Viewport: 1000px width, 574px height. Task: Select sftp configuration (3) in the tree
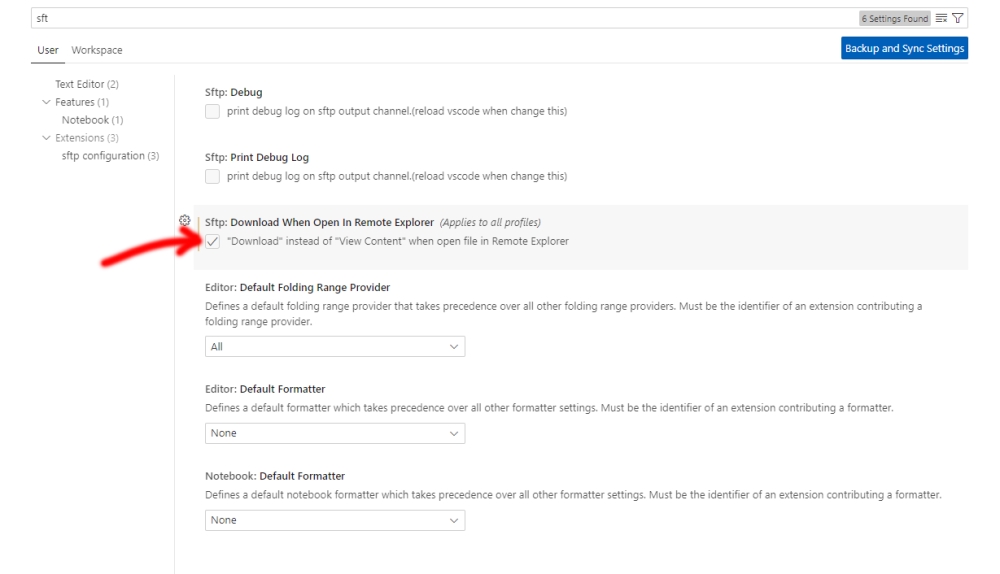[110, 156]
